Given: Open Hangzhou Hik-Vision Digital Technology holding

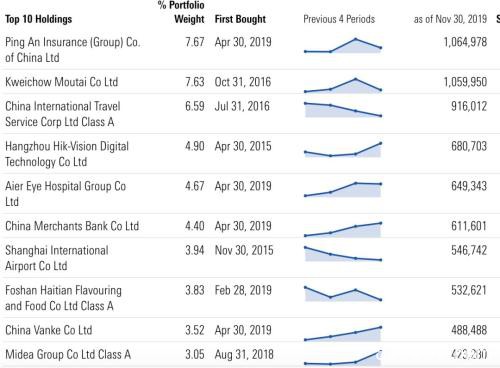Looking at the screenshot, I should pos(67,154).
